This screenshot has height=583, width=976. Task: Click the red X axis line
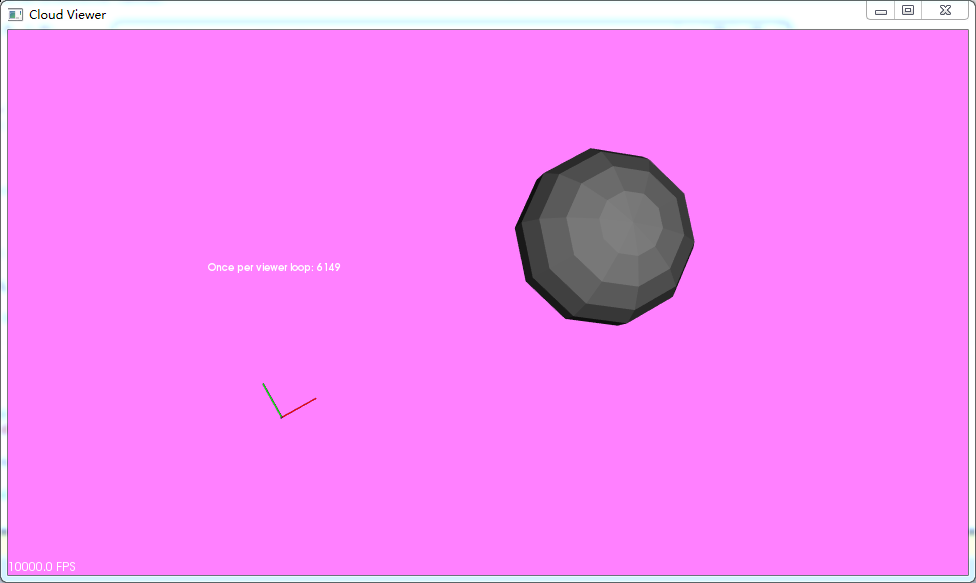299,408
